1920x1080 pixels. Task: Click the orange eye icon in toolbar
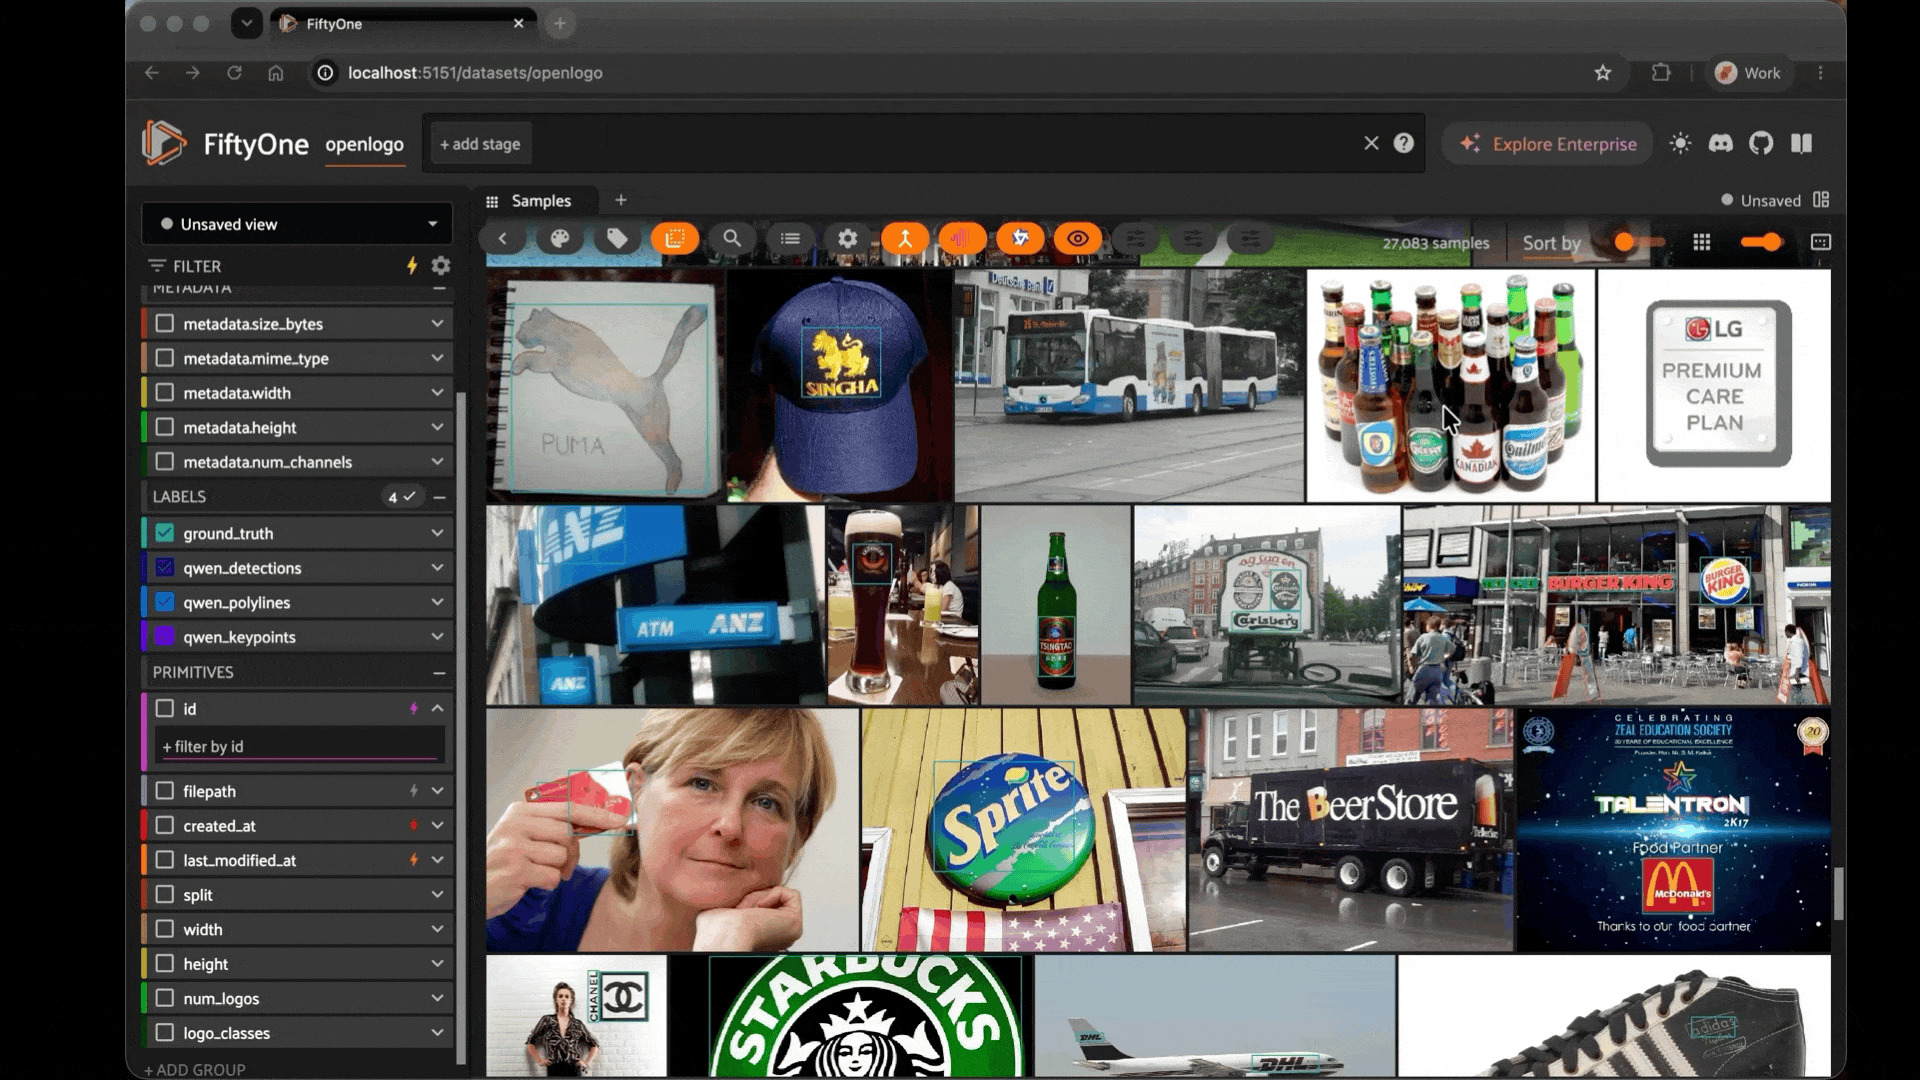pyautogui.click(x=1078, y=239)
